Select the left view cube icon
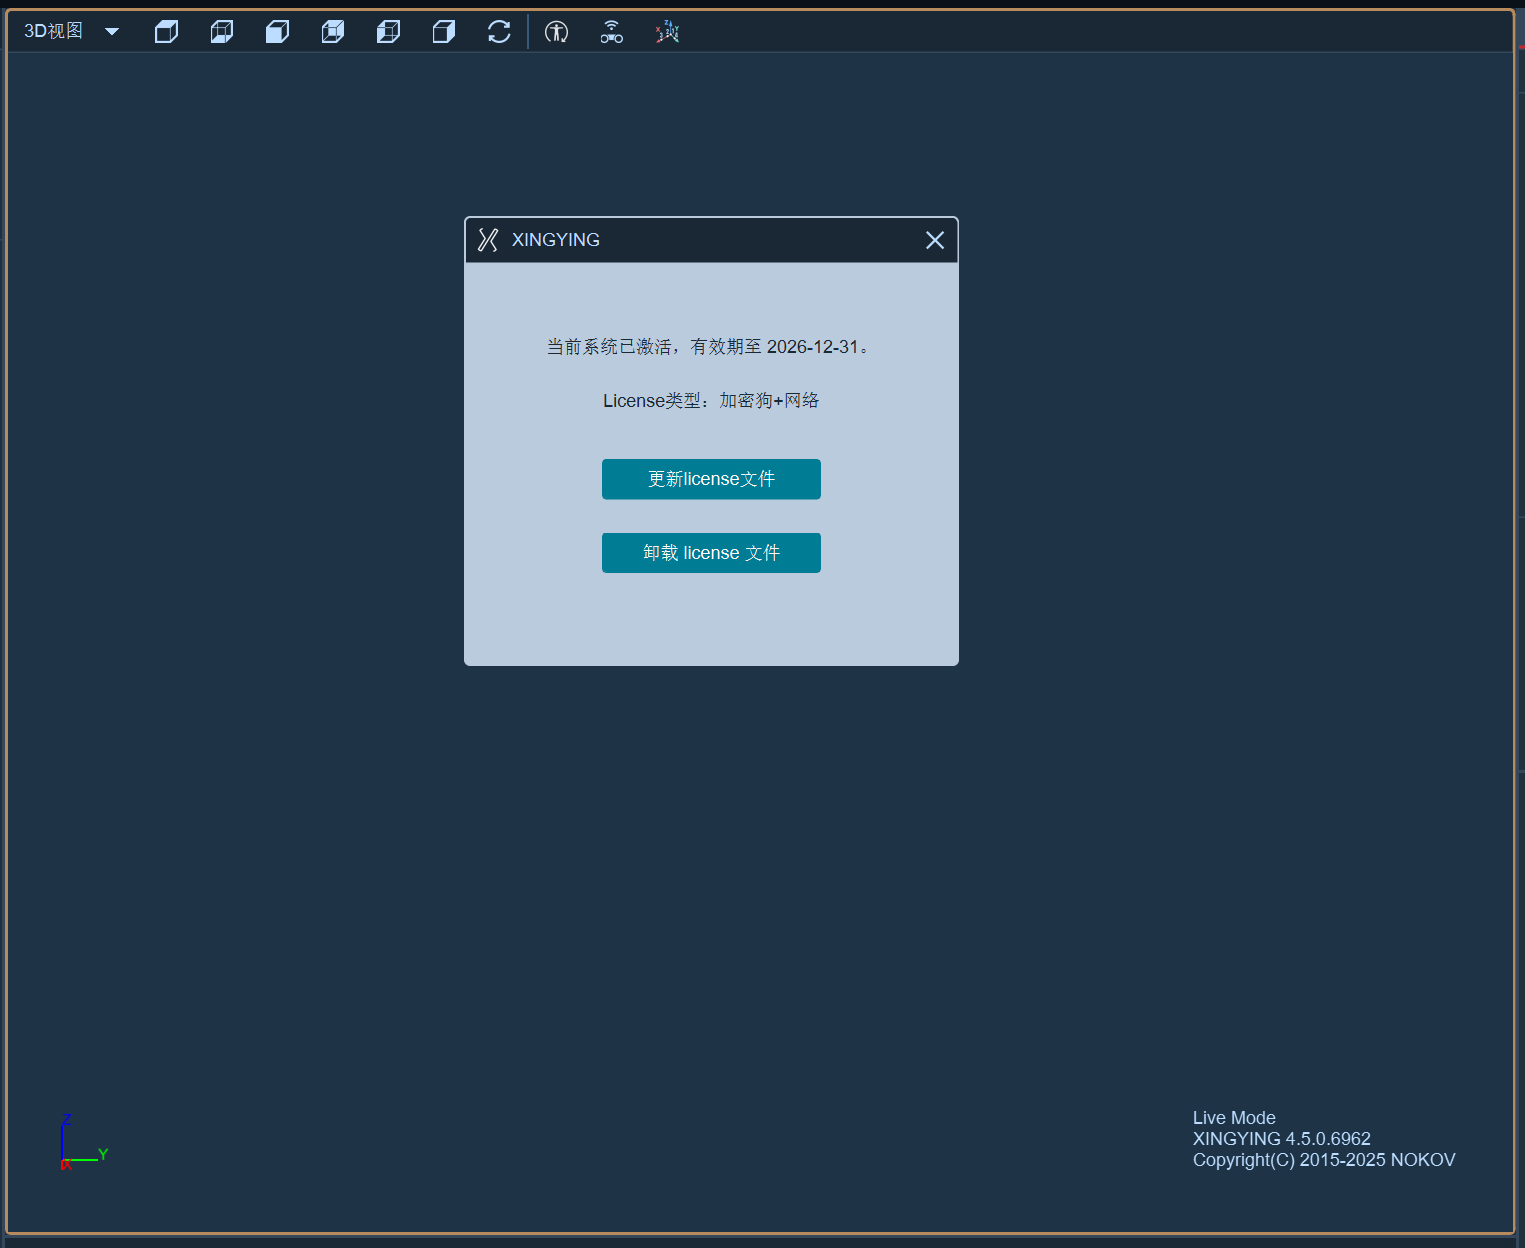This screenshot has width=1525, height=1248. pos(389,32)
